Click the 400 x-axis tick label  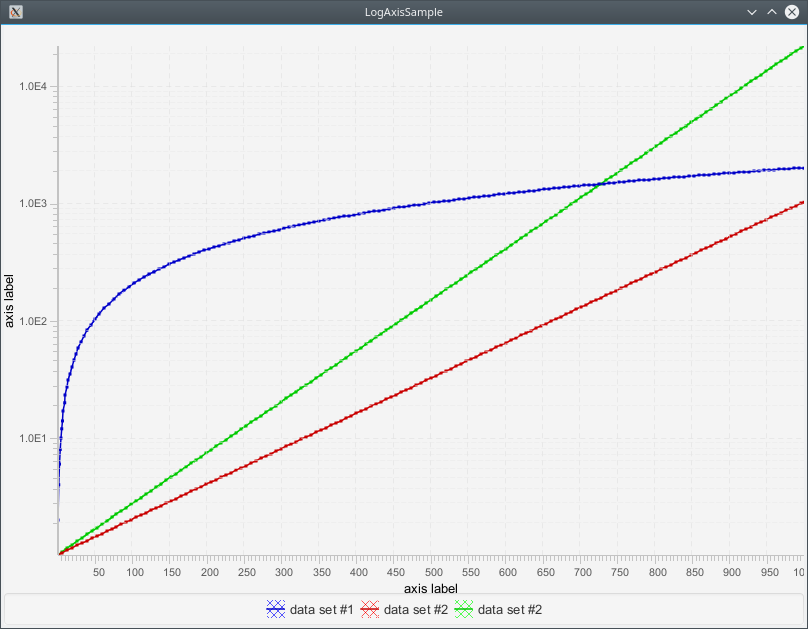pyautogui.click(x=359, y=572)
